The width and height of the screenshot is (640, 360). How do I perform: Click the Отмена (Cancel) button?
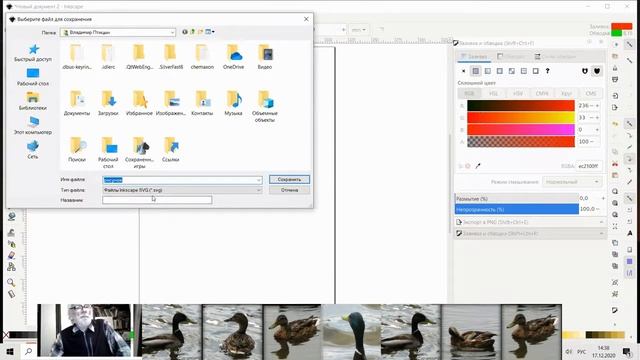[289, 190]
